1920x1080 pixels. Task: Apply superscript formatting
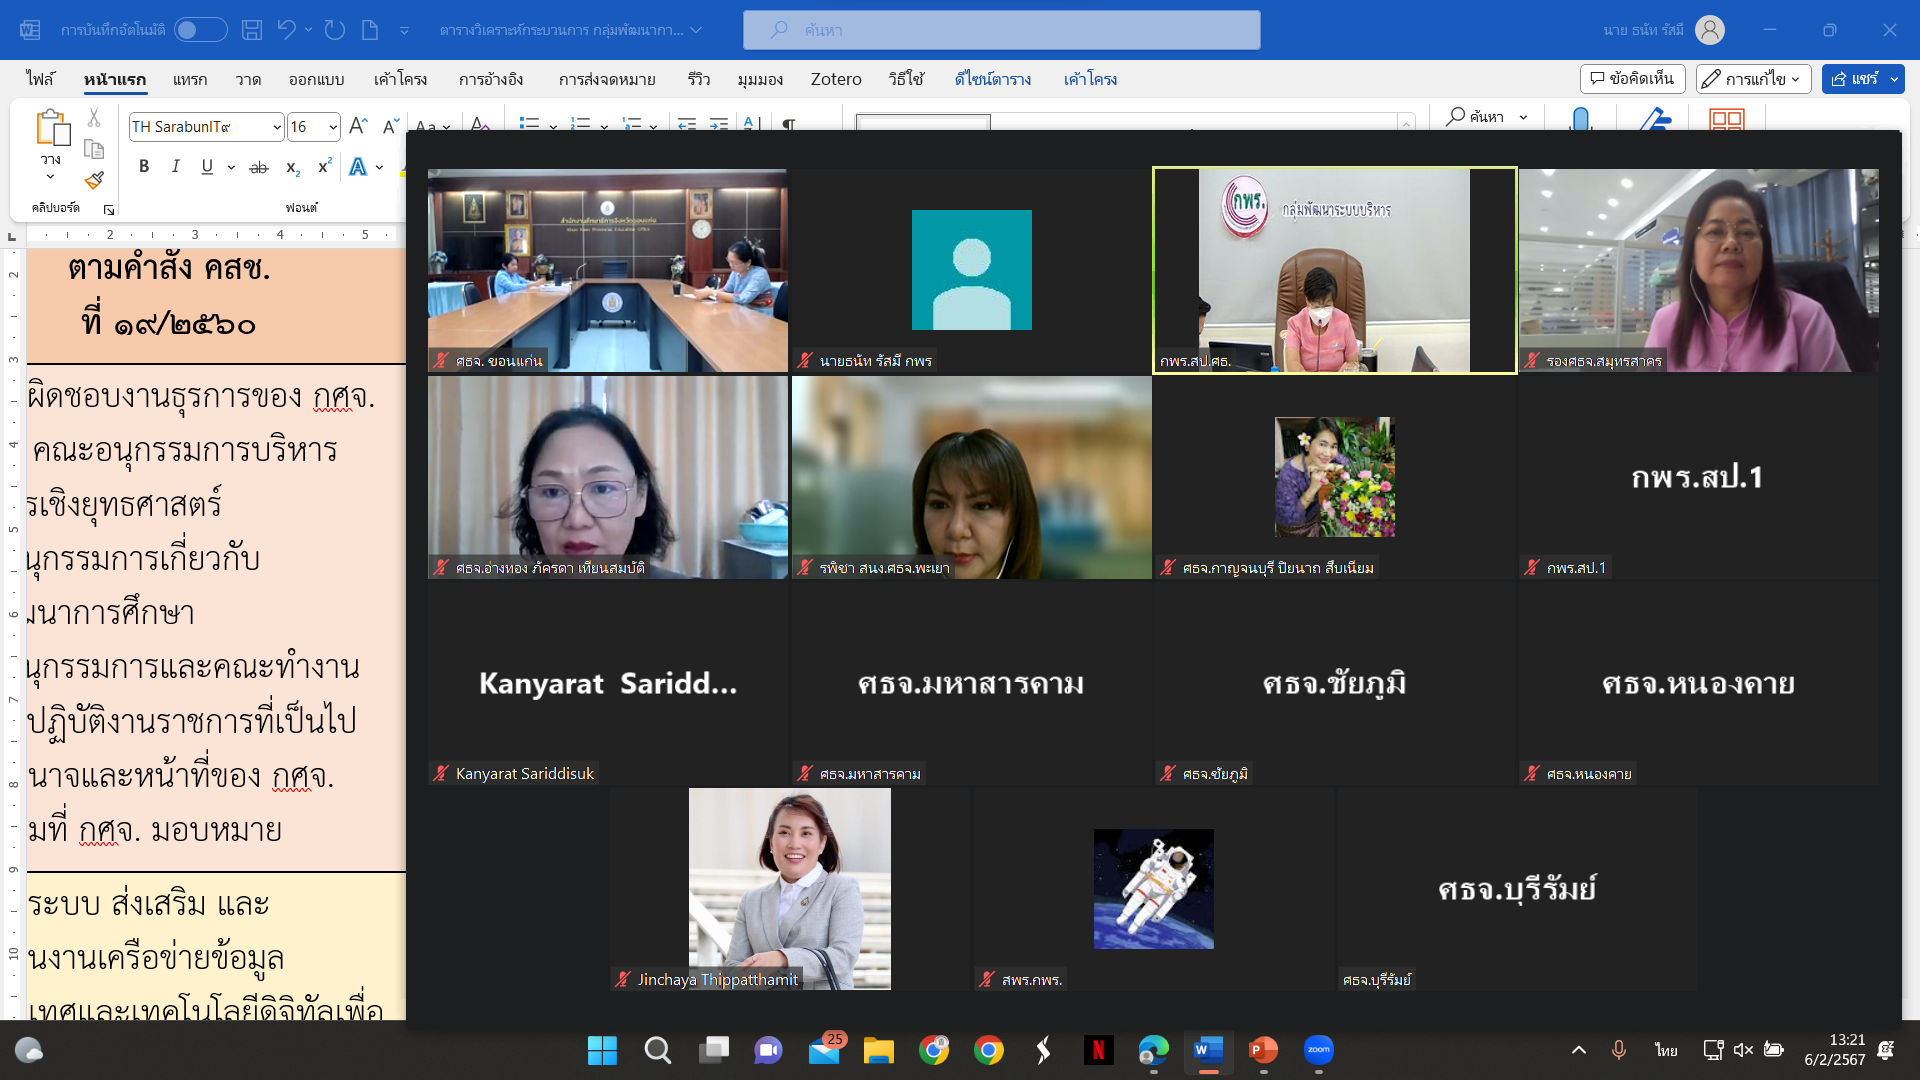(324, 167)
